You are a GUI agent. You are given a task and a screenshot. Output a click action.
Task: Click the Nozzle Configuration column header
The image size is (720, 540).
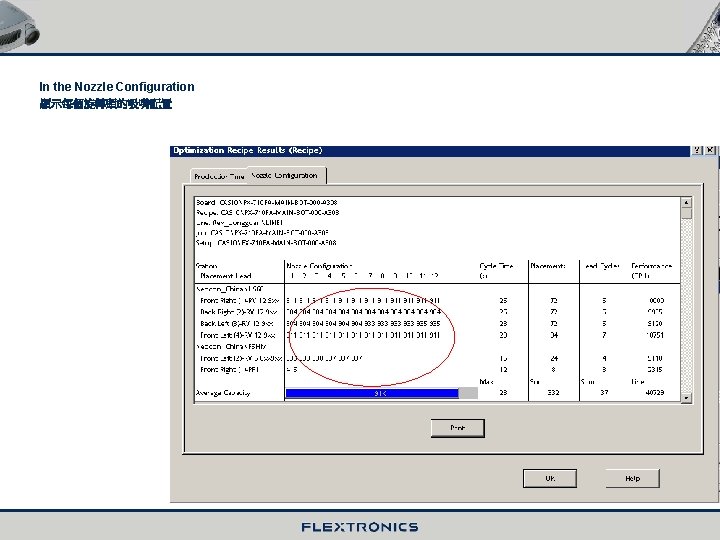319,266
